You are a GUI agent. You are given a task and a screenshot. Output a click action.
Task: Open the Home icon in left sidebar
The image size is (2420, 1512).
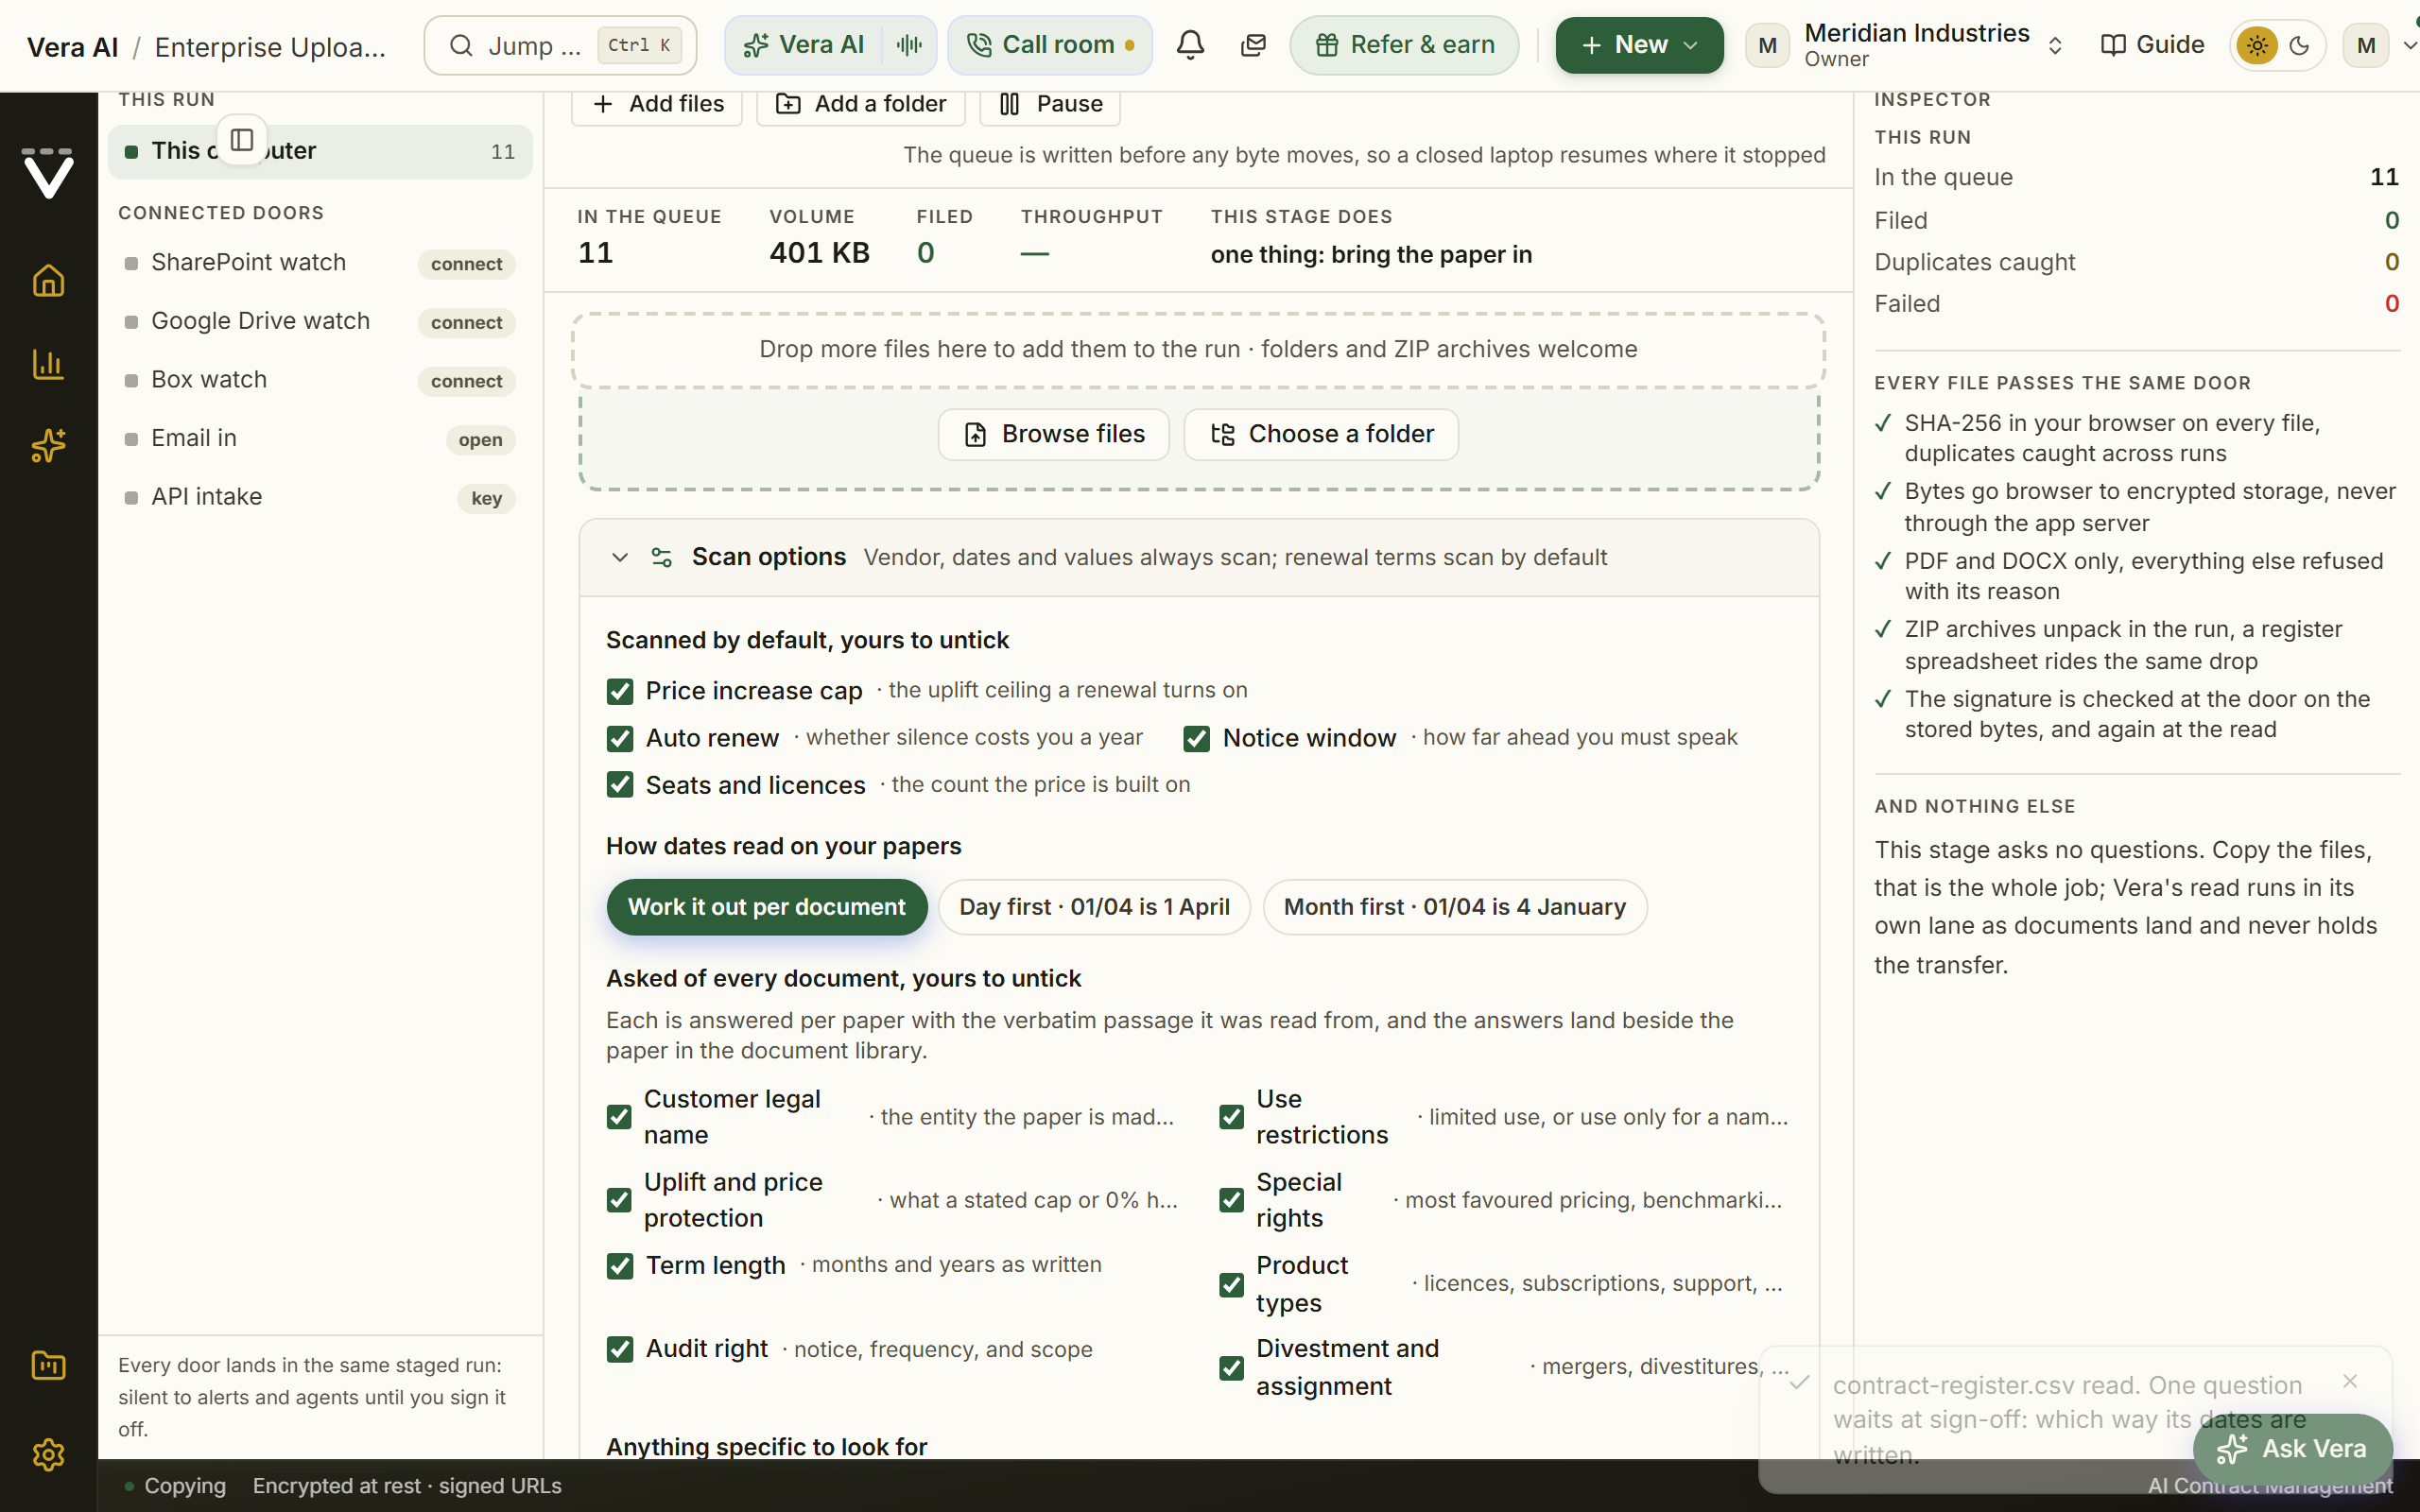pyautogui.click(x=48, y=281)
